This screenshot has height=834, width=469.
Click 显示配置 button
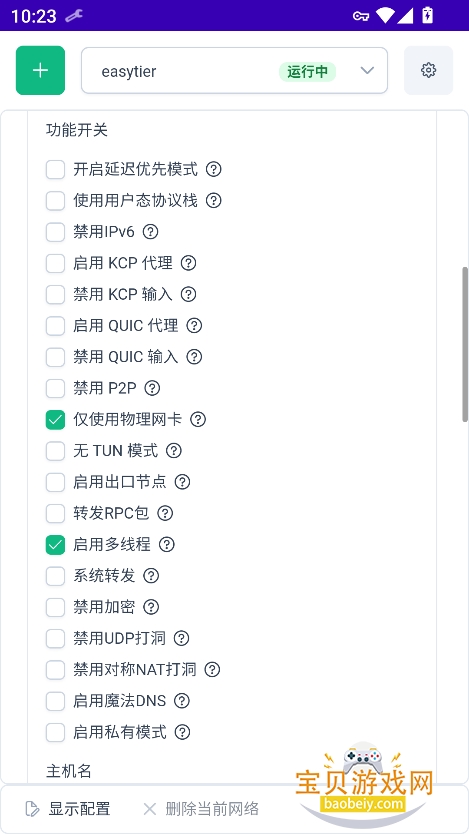point(68,809)
